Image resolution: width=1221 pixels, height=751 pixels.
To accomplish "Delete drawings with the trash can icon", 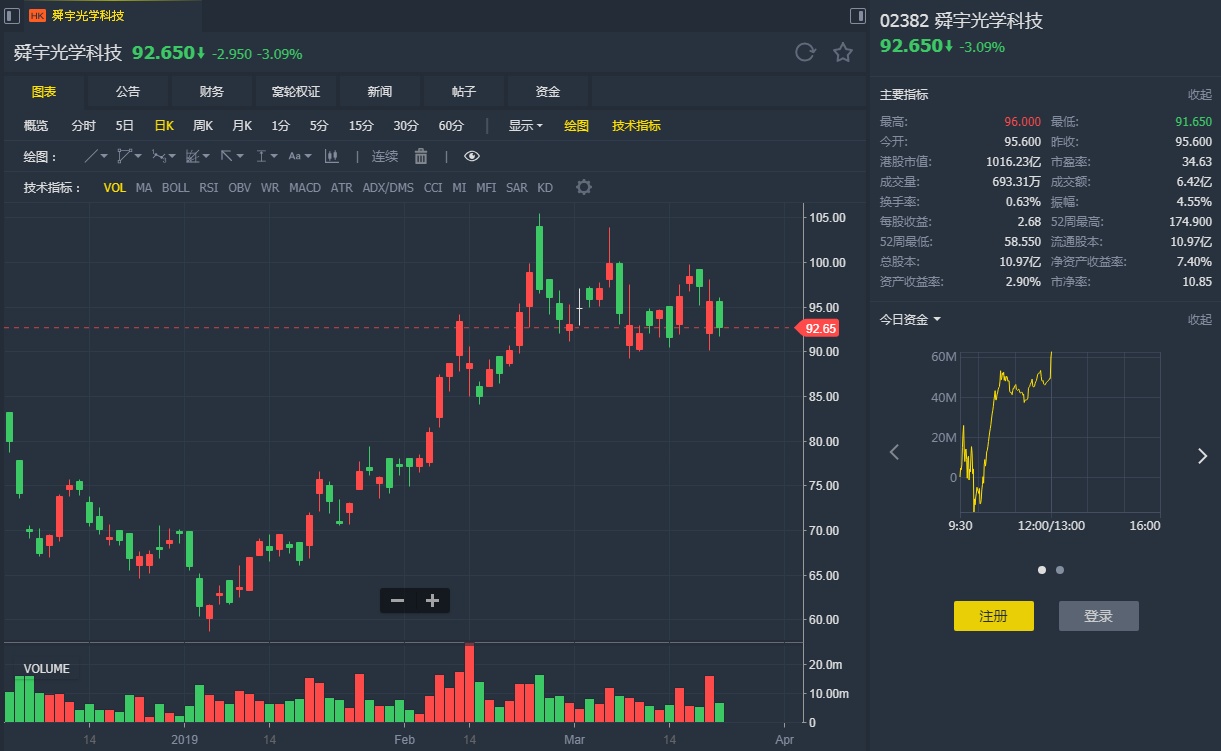I will point(421,156).
